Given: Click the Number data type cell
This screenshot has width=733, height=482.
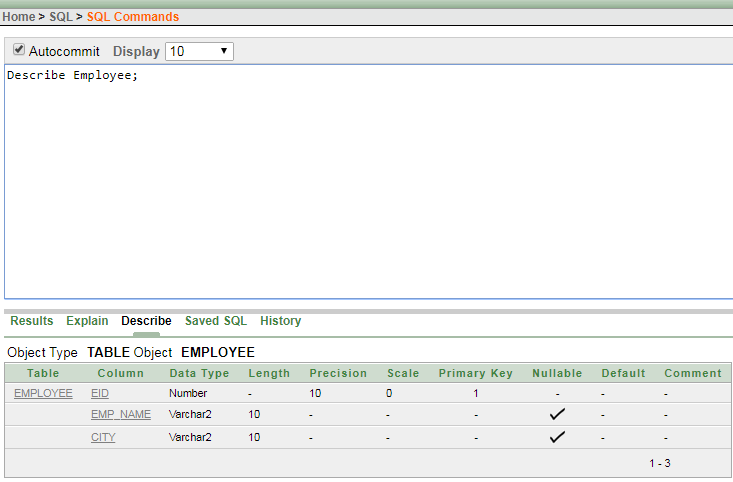Looking at the screenshot, I should click(x=188, y=393).
